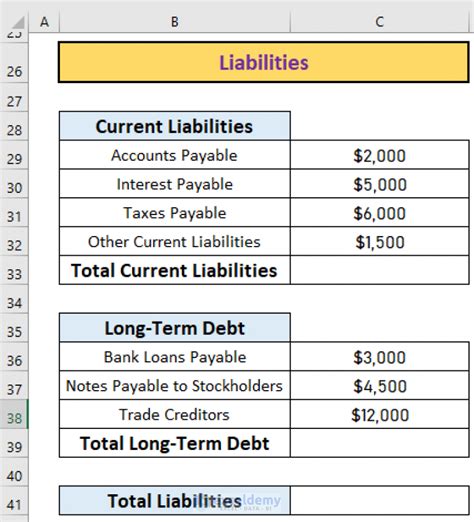
Task: Select the Current Liabilities header cell
Action: click(175, 126)
